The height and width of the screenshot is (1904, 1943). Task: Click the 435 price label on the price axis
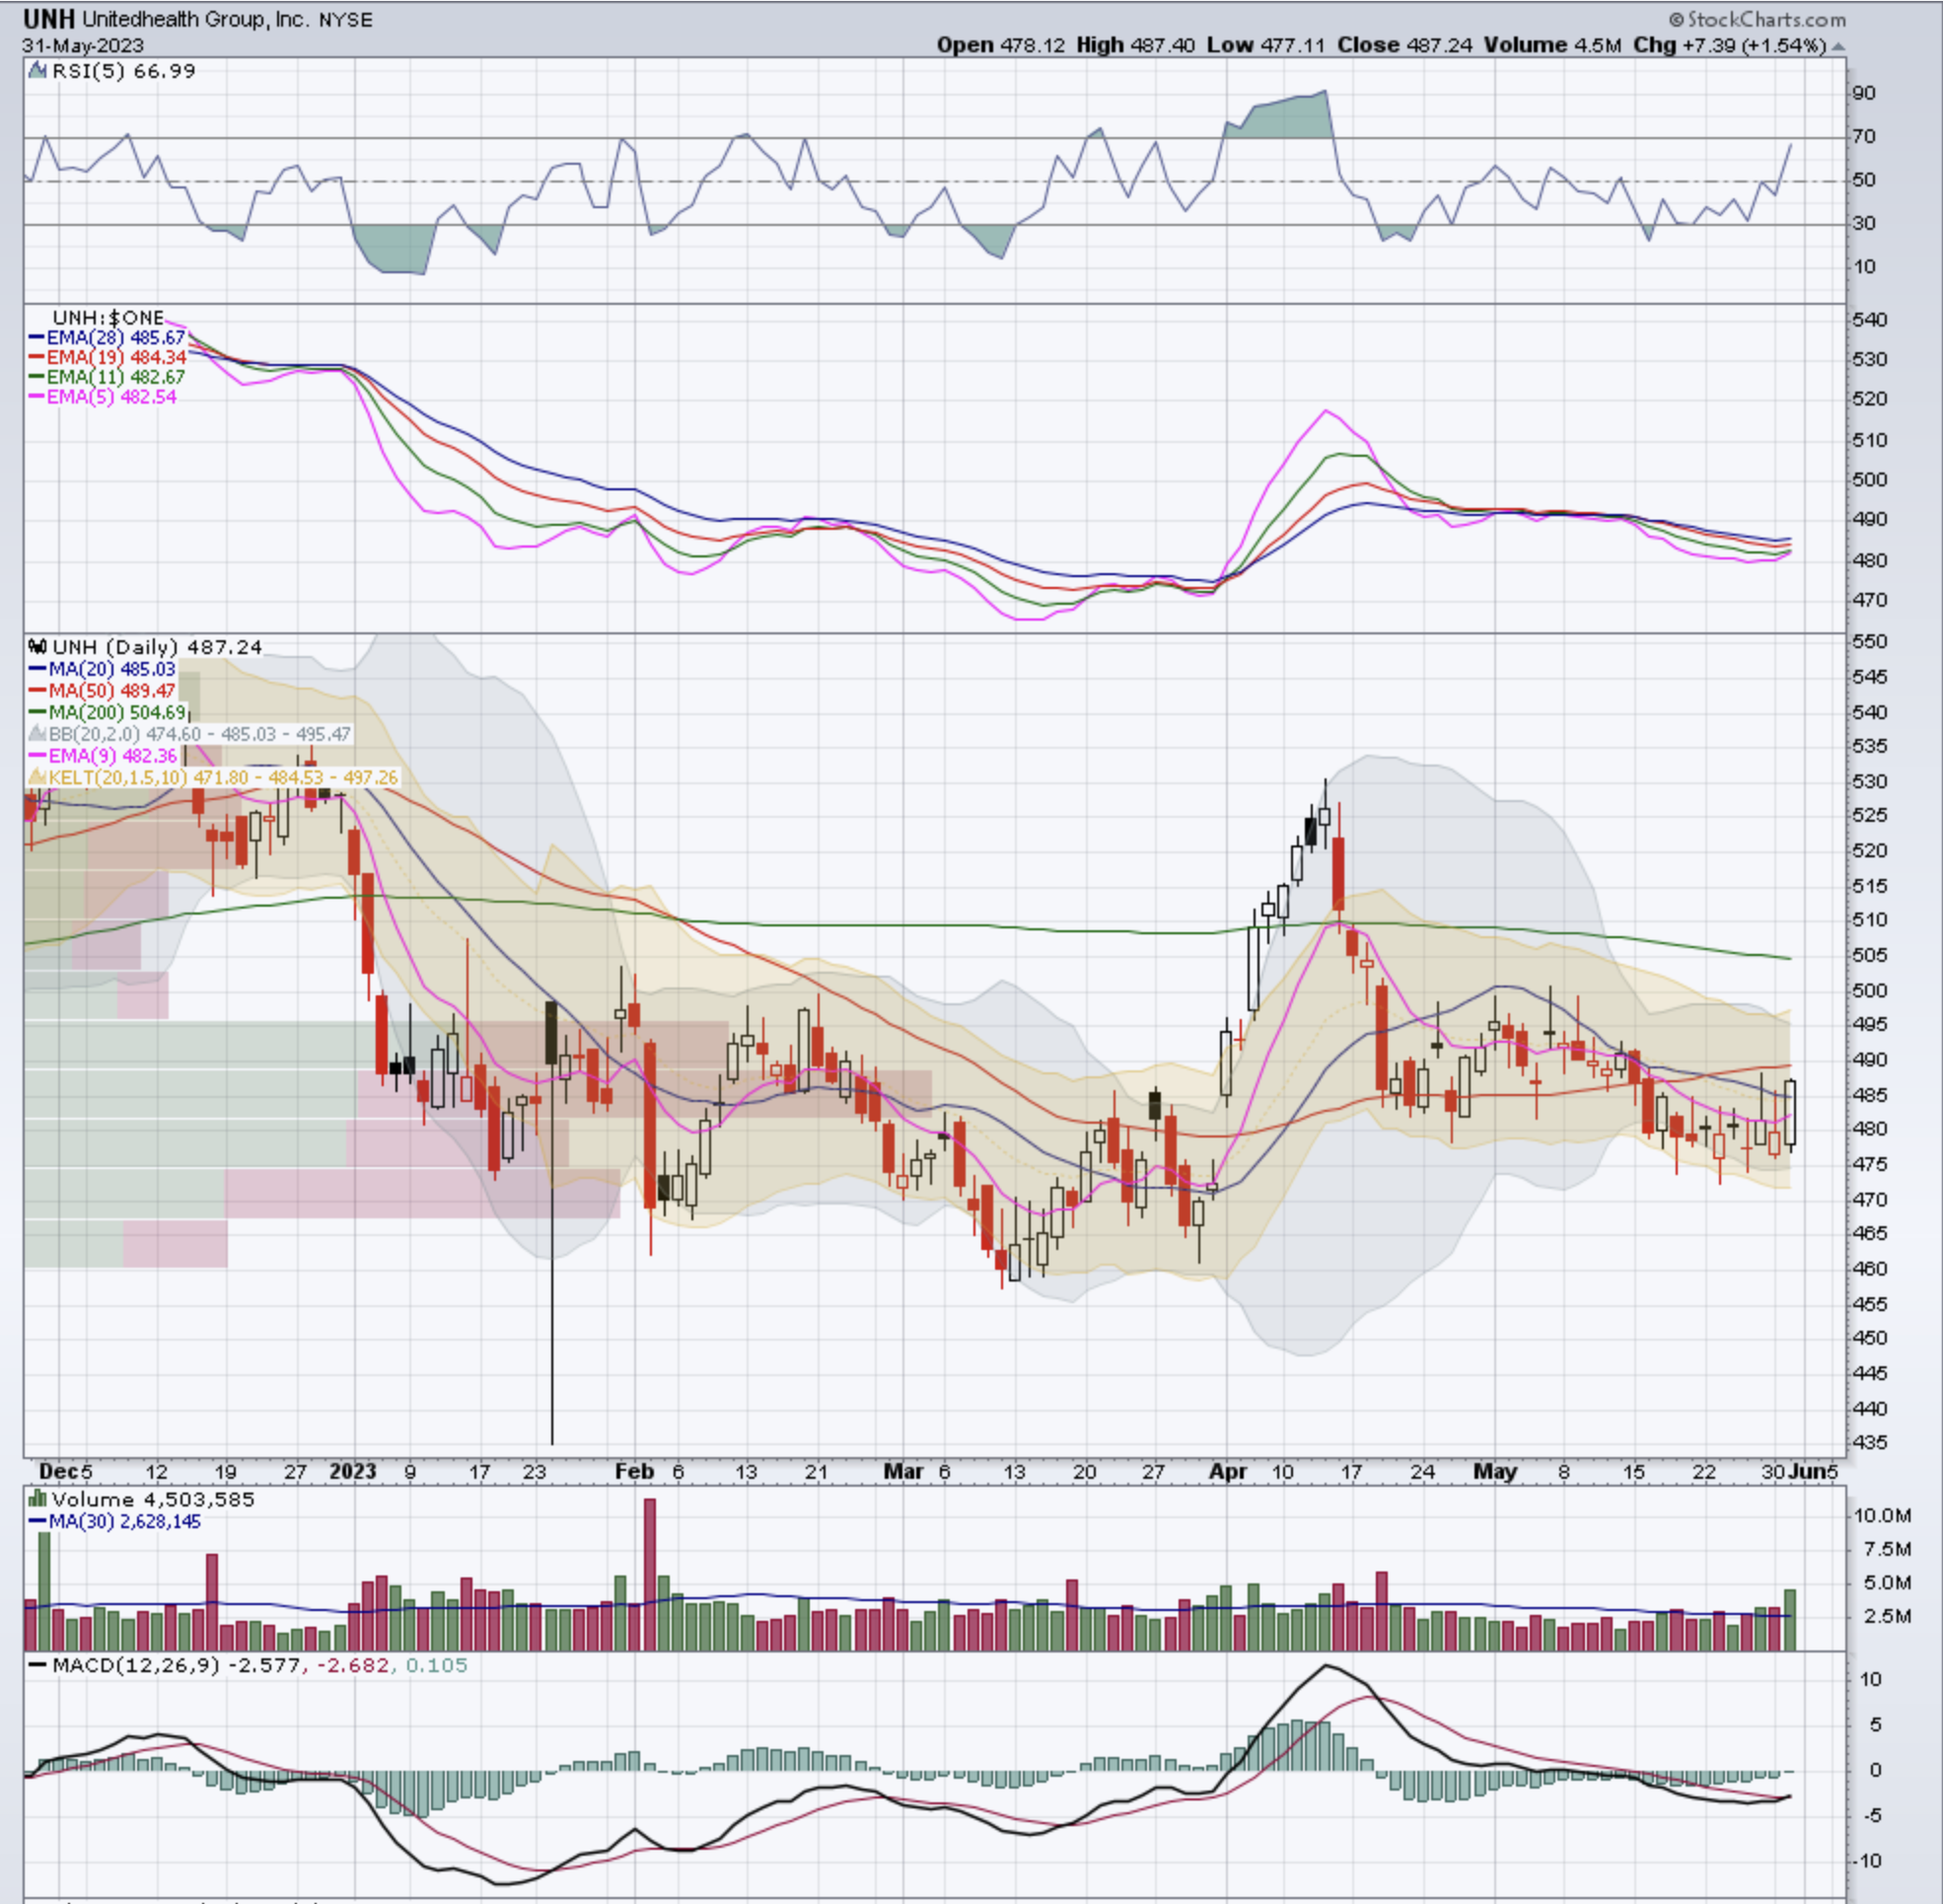coord(1871,1443)
